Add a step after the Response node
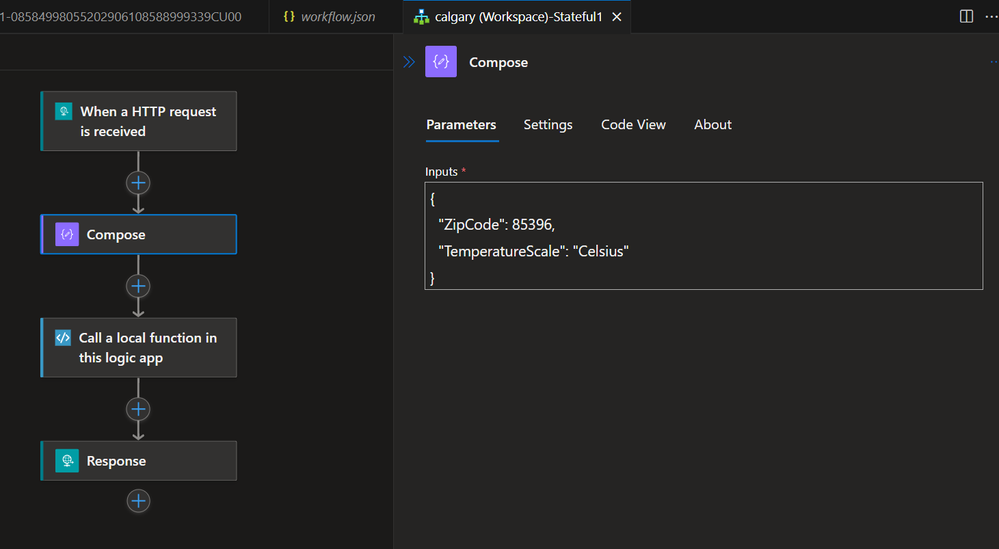The height and width of the screenshot is (549, 999). pyautogui.click(x=138, y=501)
